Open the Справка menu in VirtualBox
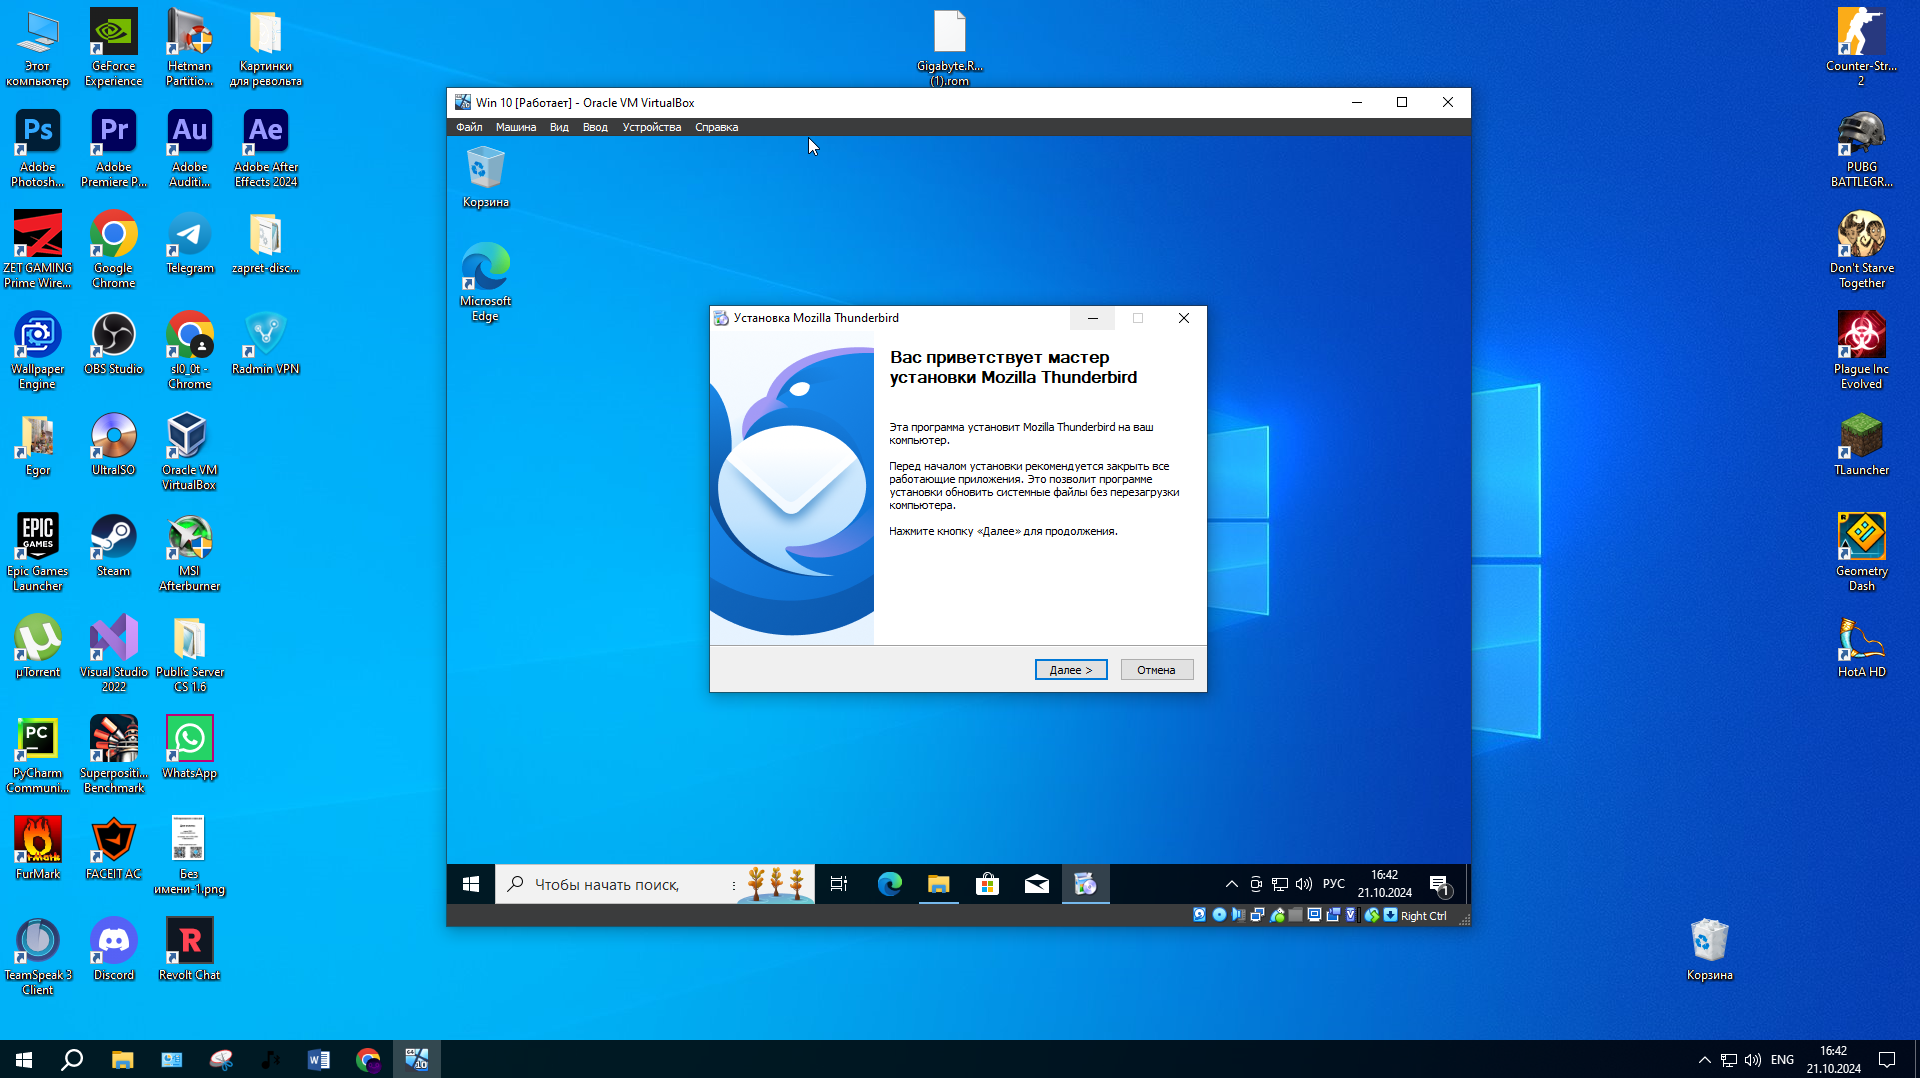Image resolution: width=1920 pixels, height=1078 pixels. (x=716, y=127)
